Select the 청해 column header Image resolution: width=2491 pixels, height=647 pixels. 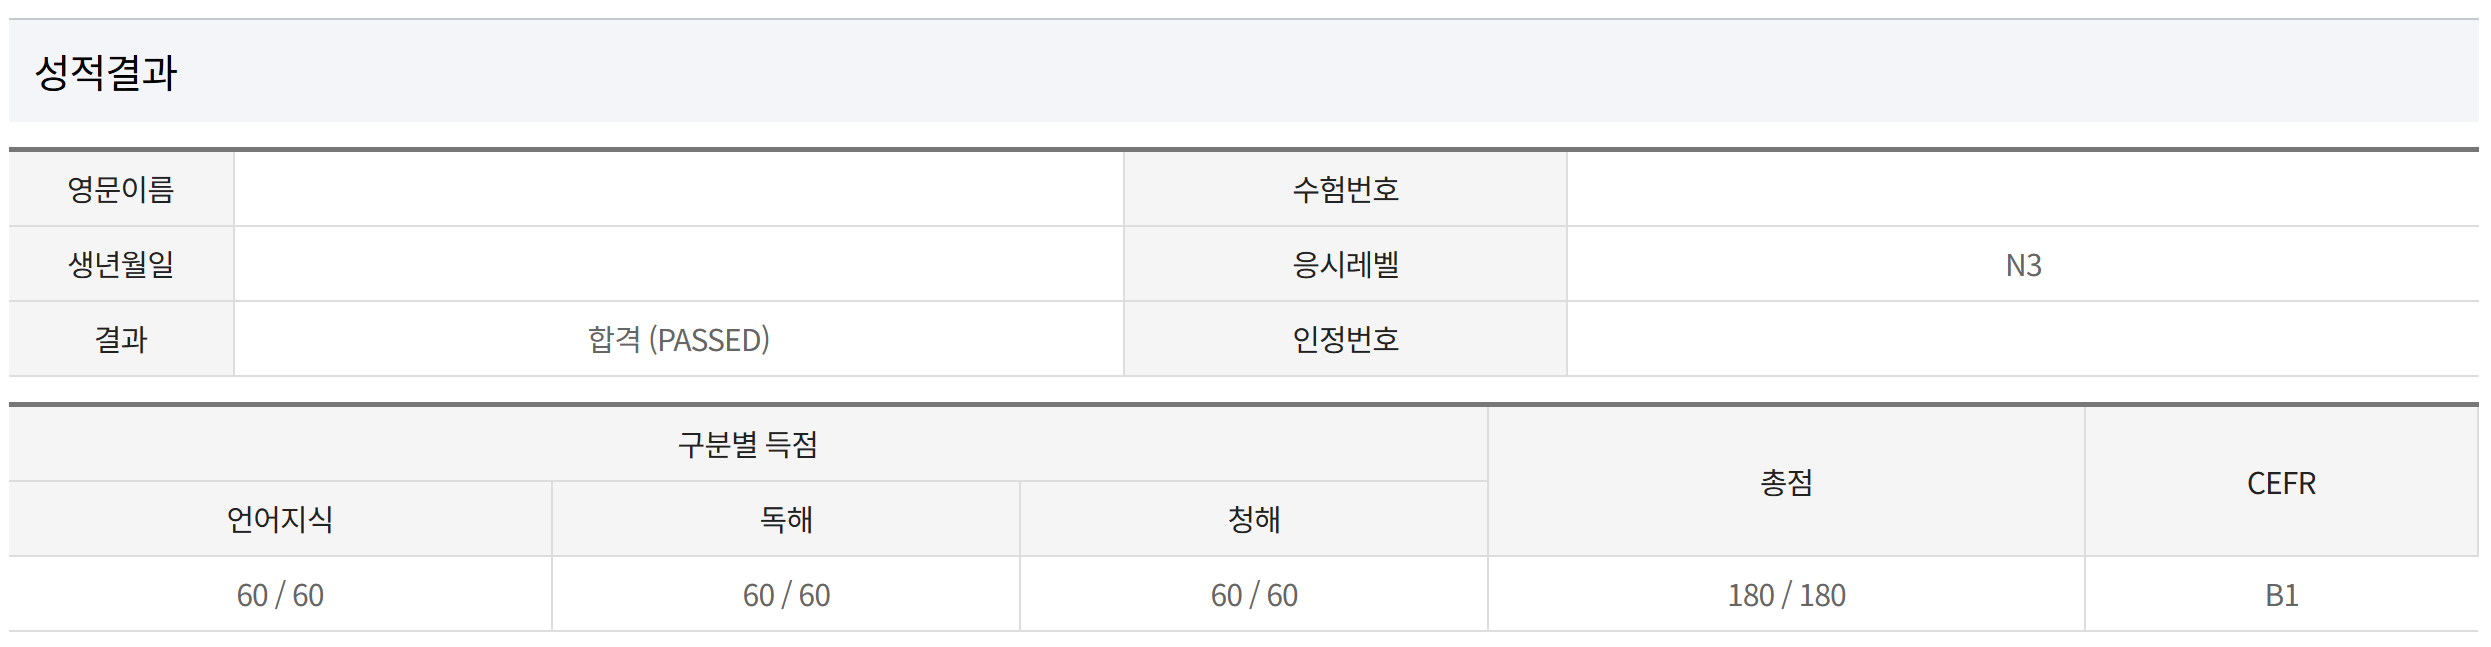click(x=1254, y=519)
